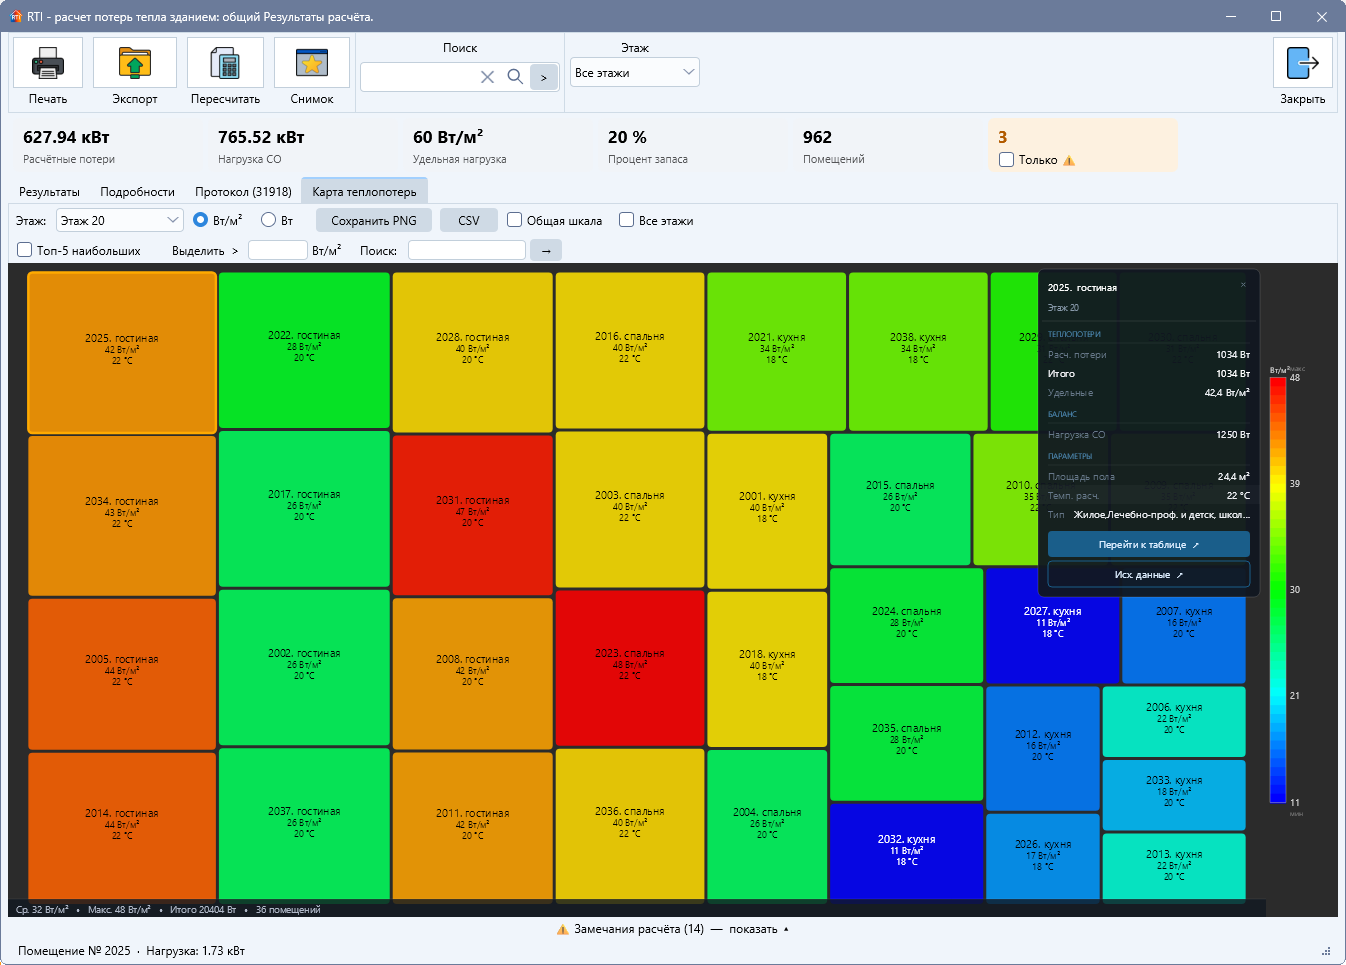Maximize the RTI window
The width and height of the screenshot is (1346, 965).
point(1276,16)
